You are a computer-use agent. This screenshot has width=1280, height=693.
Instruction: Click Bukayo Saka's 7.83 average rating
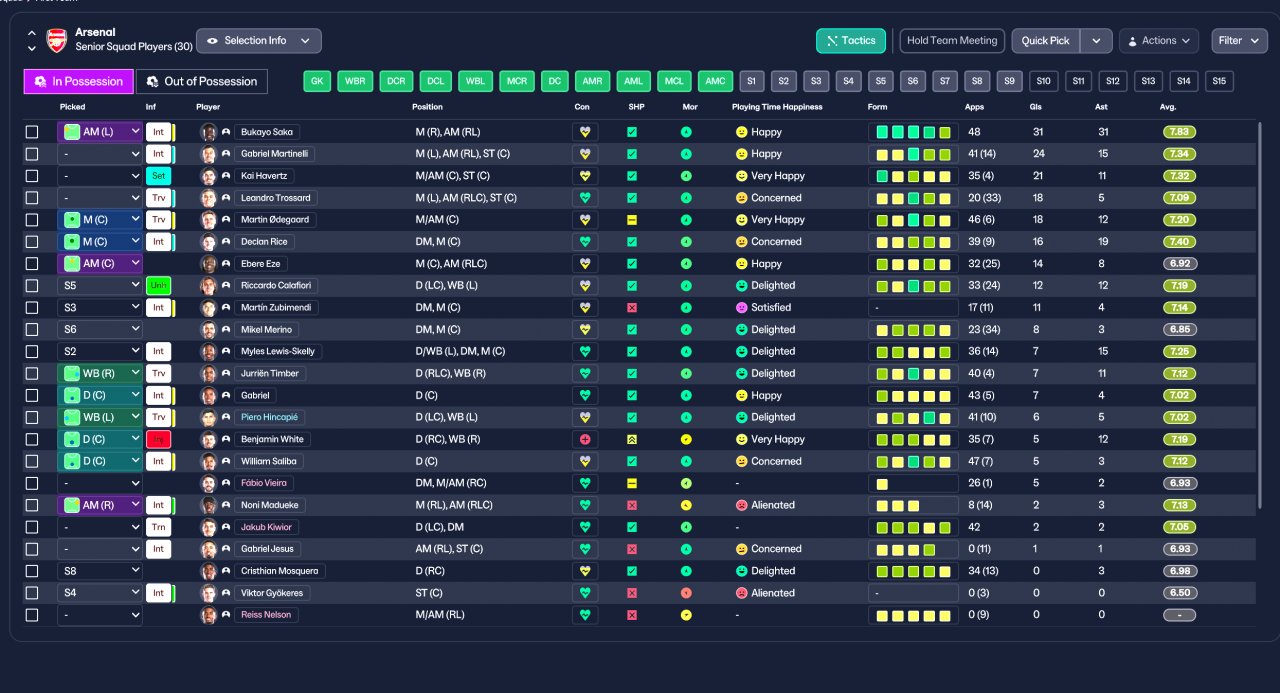1179,132
